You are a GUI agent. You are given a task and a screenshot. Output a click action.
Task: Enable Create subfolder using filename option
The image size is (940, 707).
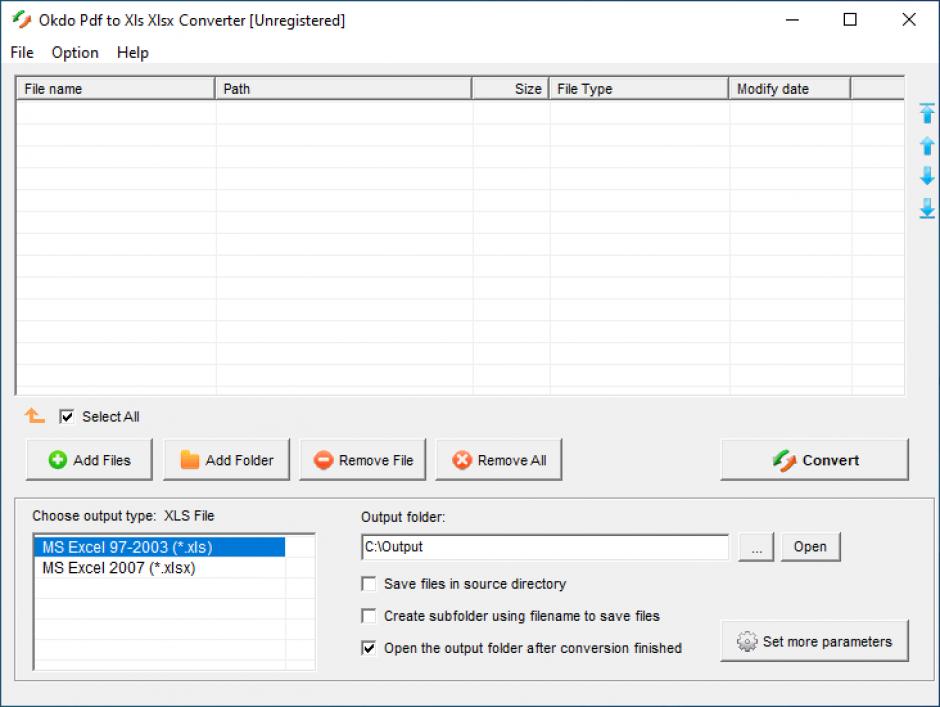(x=369, y=616)
